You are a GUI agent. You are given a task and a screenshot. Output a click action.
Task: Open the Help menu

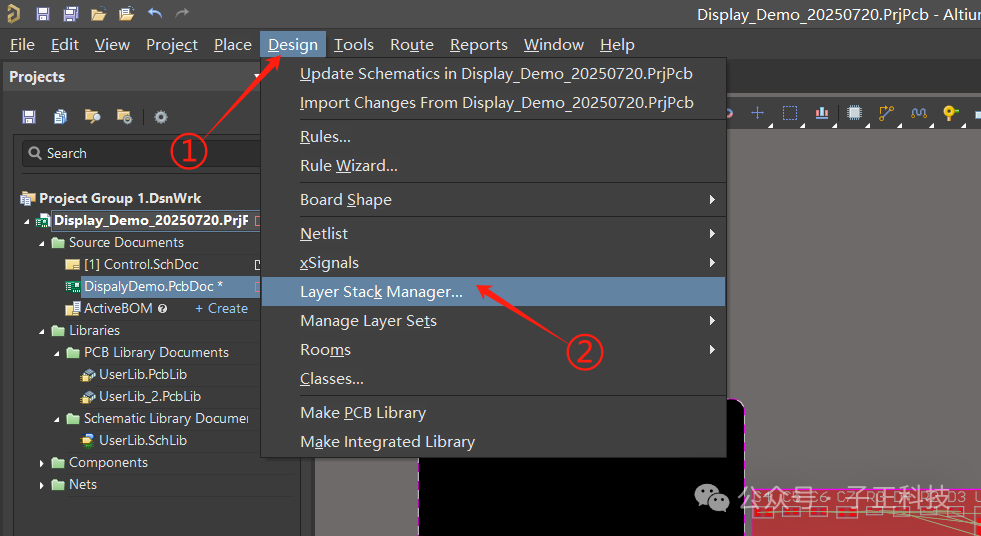click(618, 45)
